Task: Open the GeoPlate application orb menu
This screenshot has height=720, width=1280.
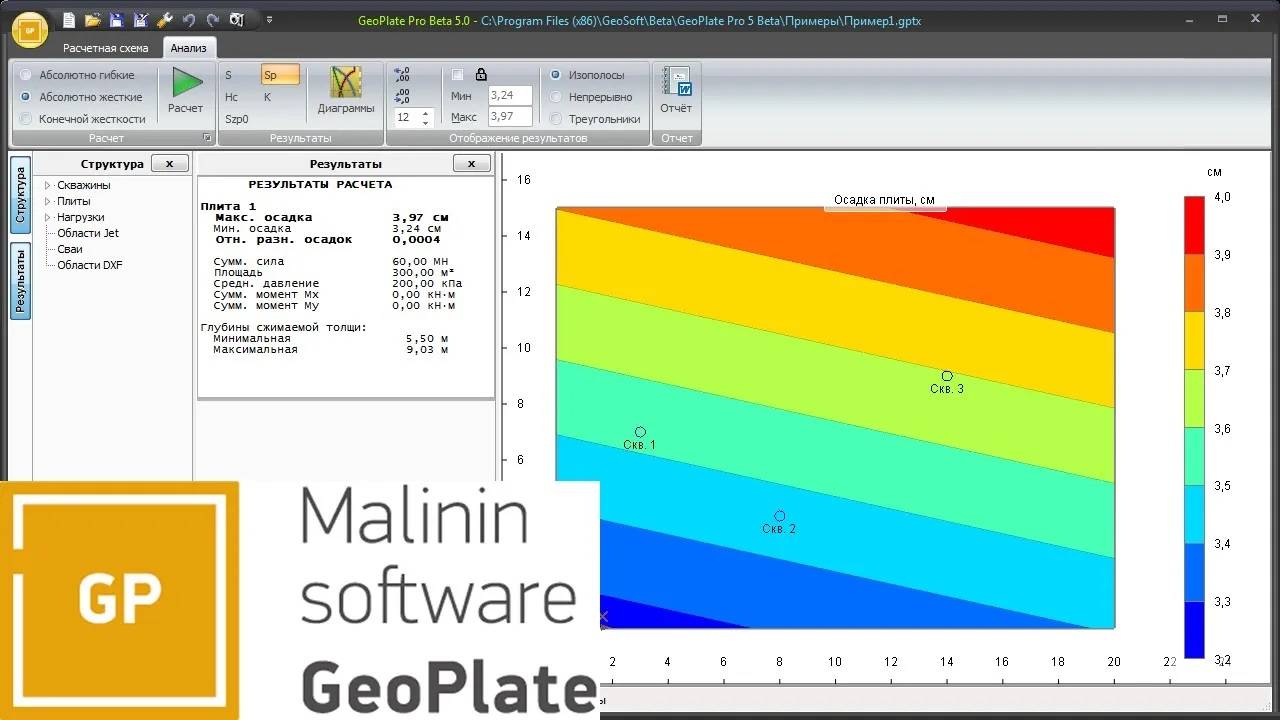Action: (x=30, y=29)
